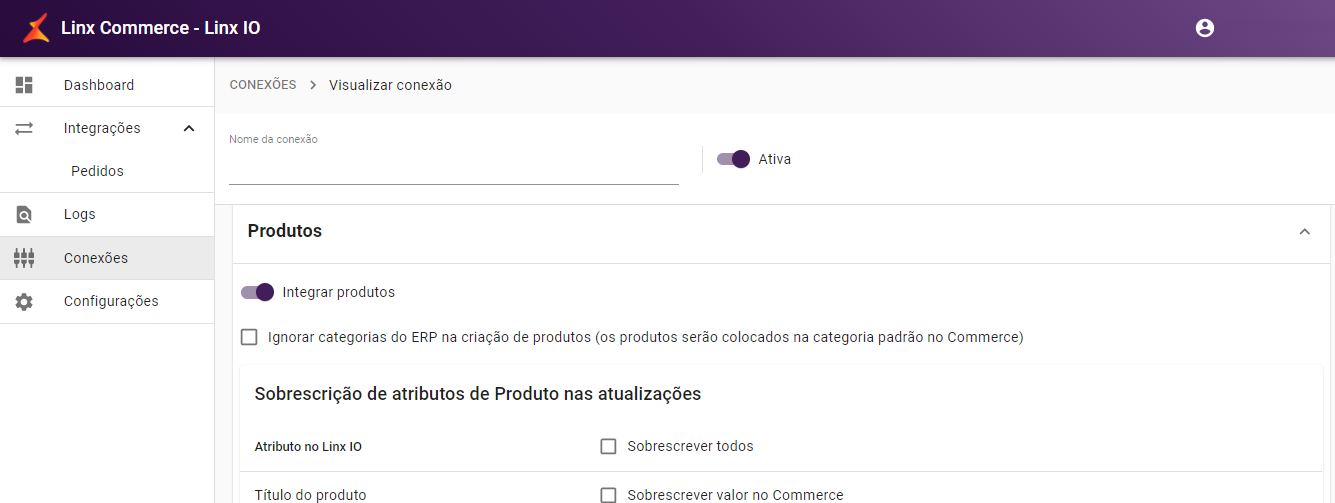Screen dimensions: 1335x503
Task: Select the Integrações menu label
Action: click(x=102, y=128)
